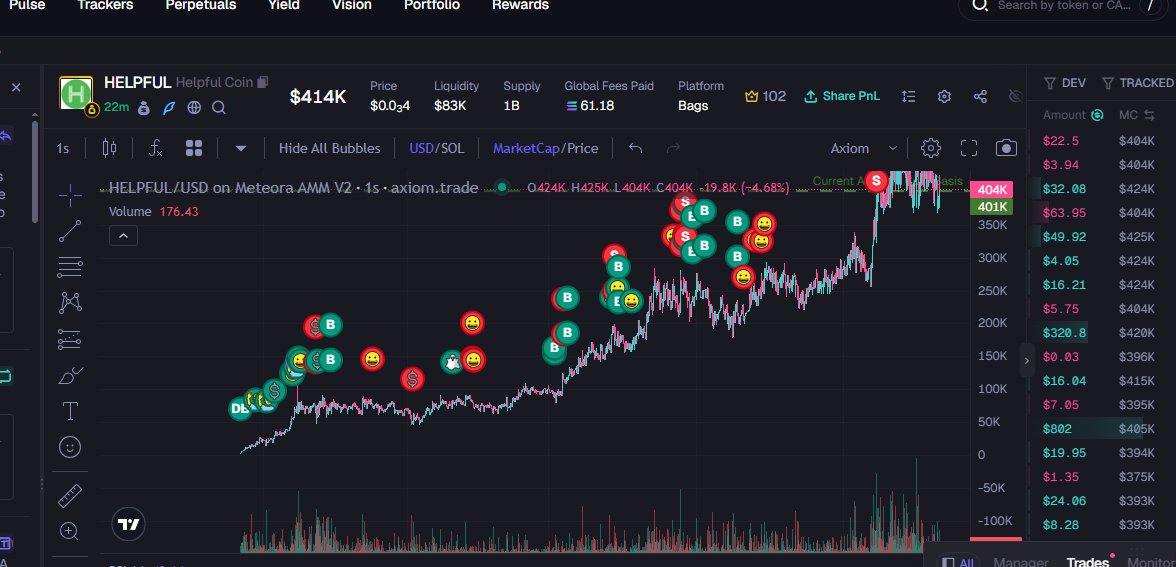Click the reply arrow button in left panel

6,136
